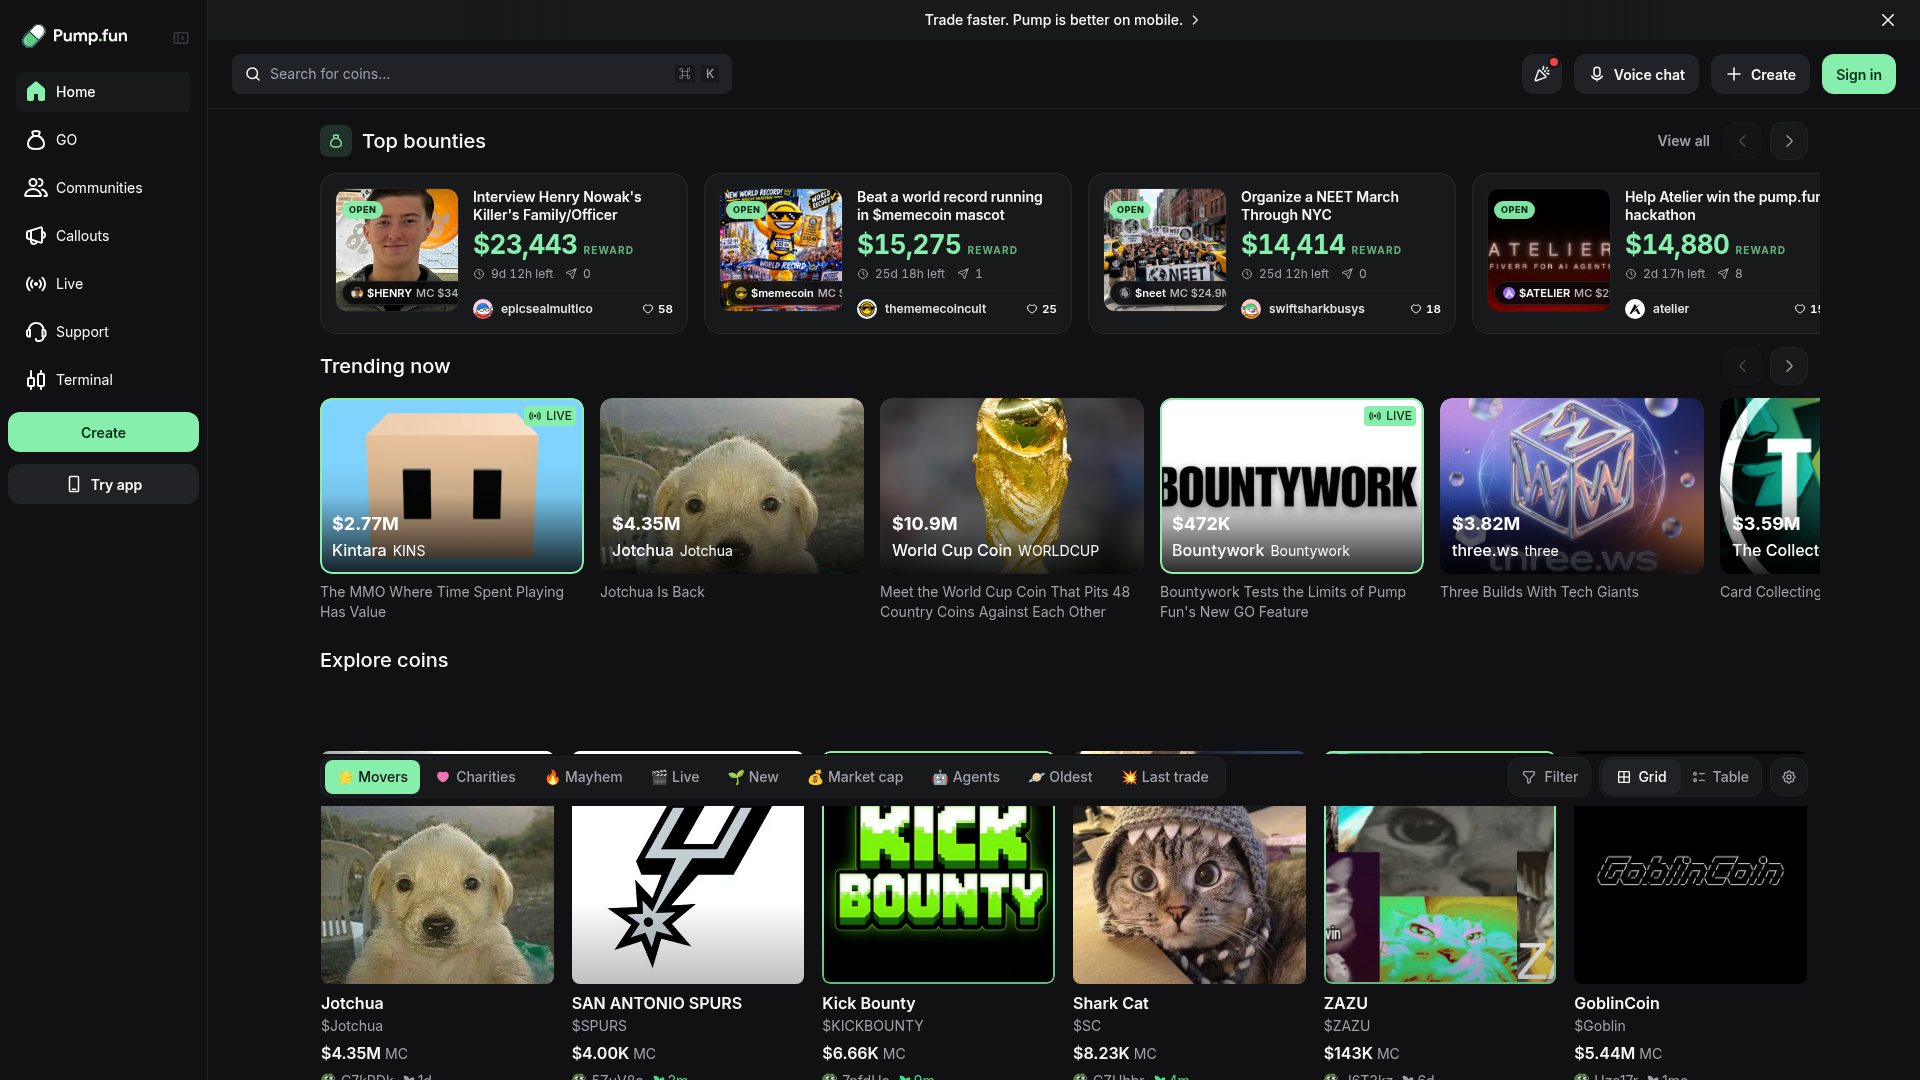Switch to Table view
Viewport: 1920px width, 1080px height.
(x=1720, y=777)
